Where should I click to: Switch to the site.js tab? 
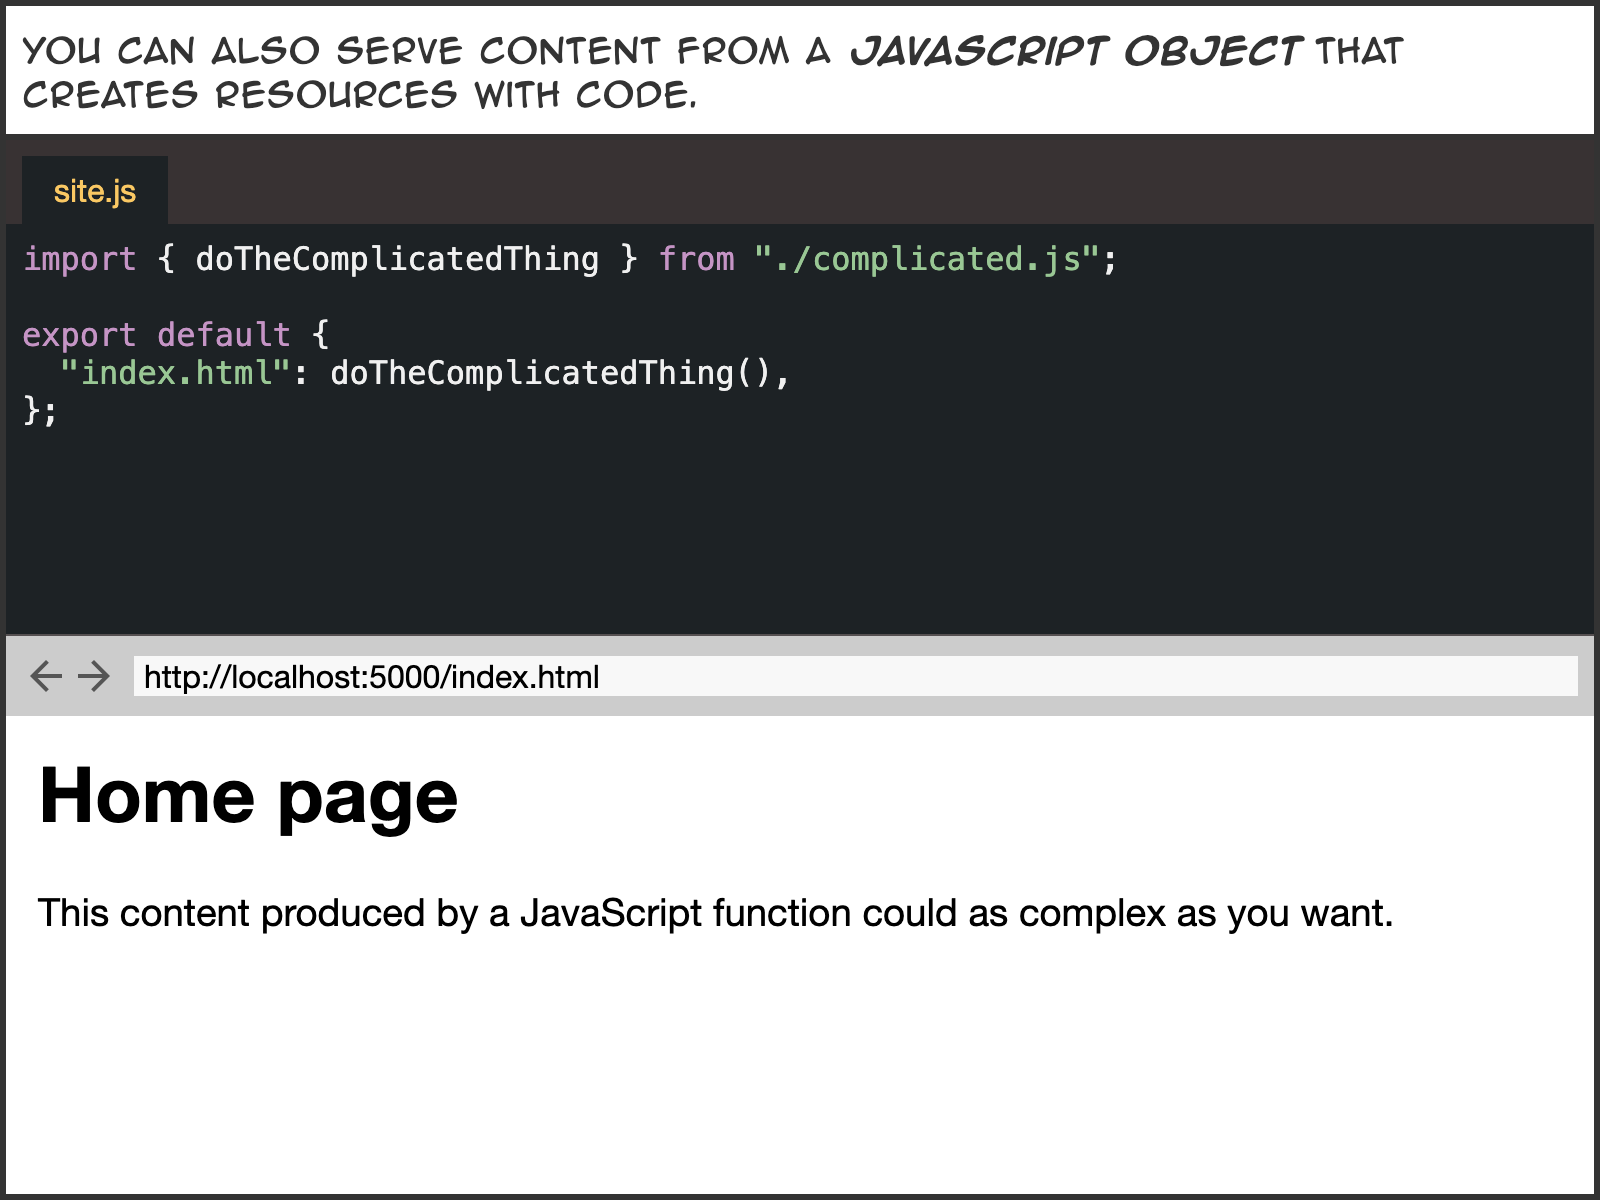[95, 191]
